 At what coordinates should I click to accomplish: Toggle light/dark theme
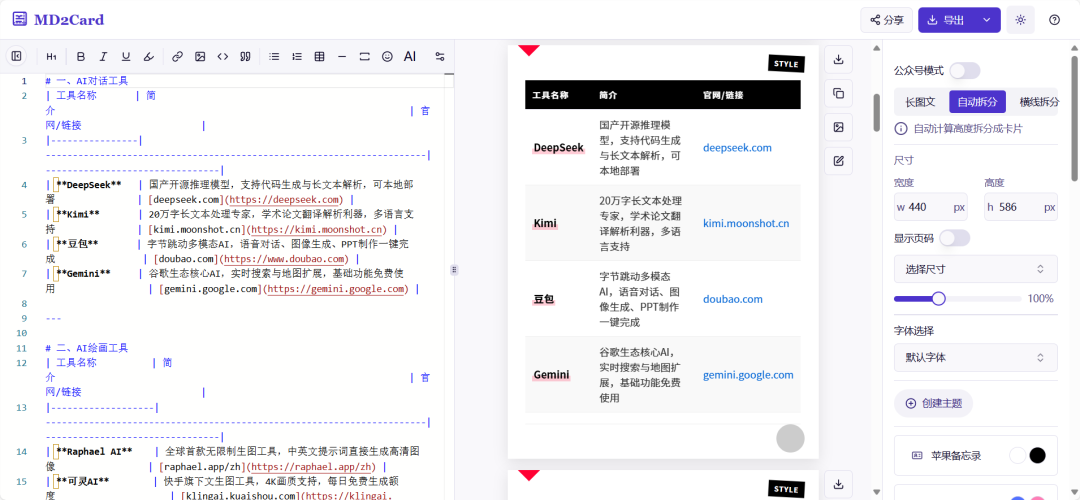point(1021,20)
